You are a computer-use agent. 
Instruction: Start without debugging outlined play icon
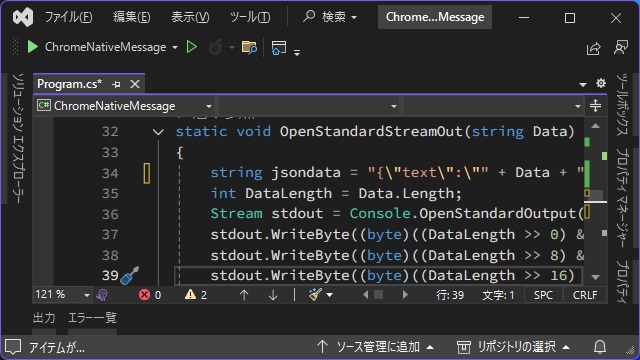[191, 47]
